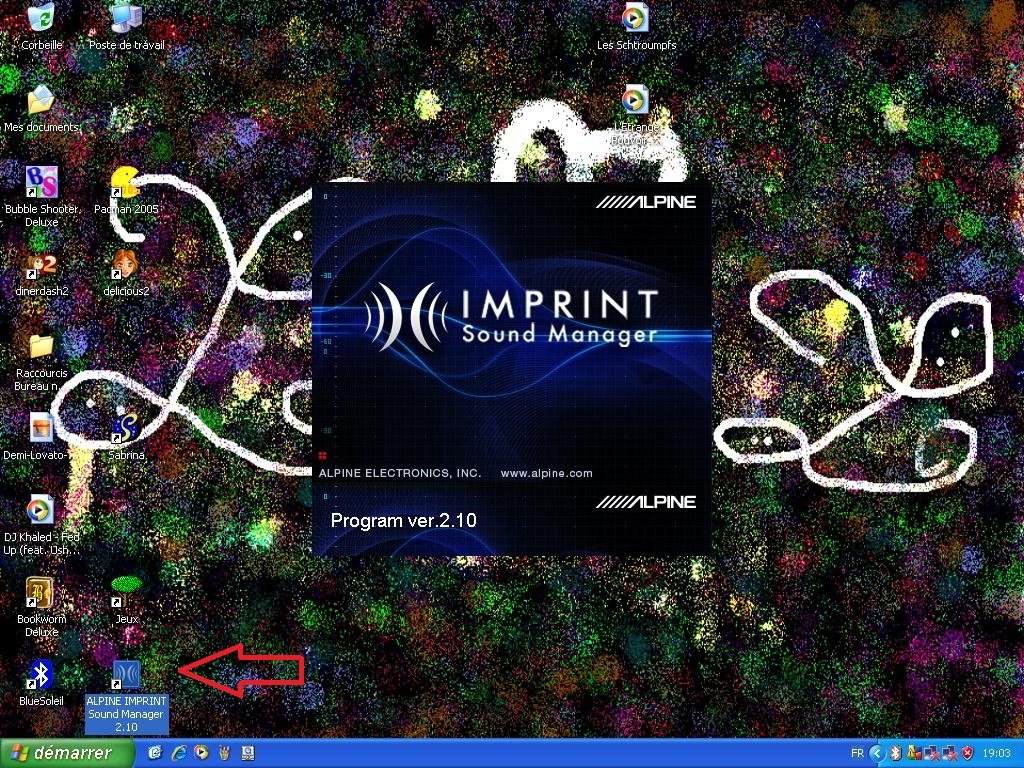Select the dinerdash2 game shortcut
Viewport: 1024px width, 768px height.
(41, 265)
